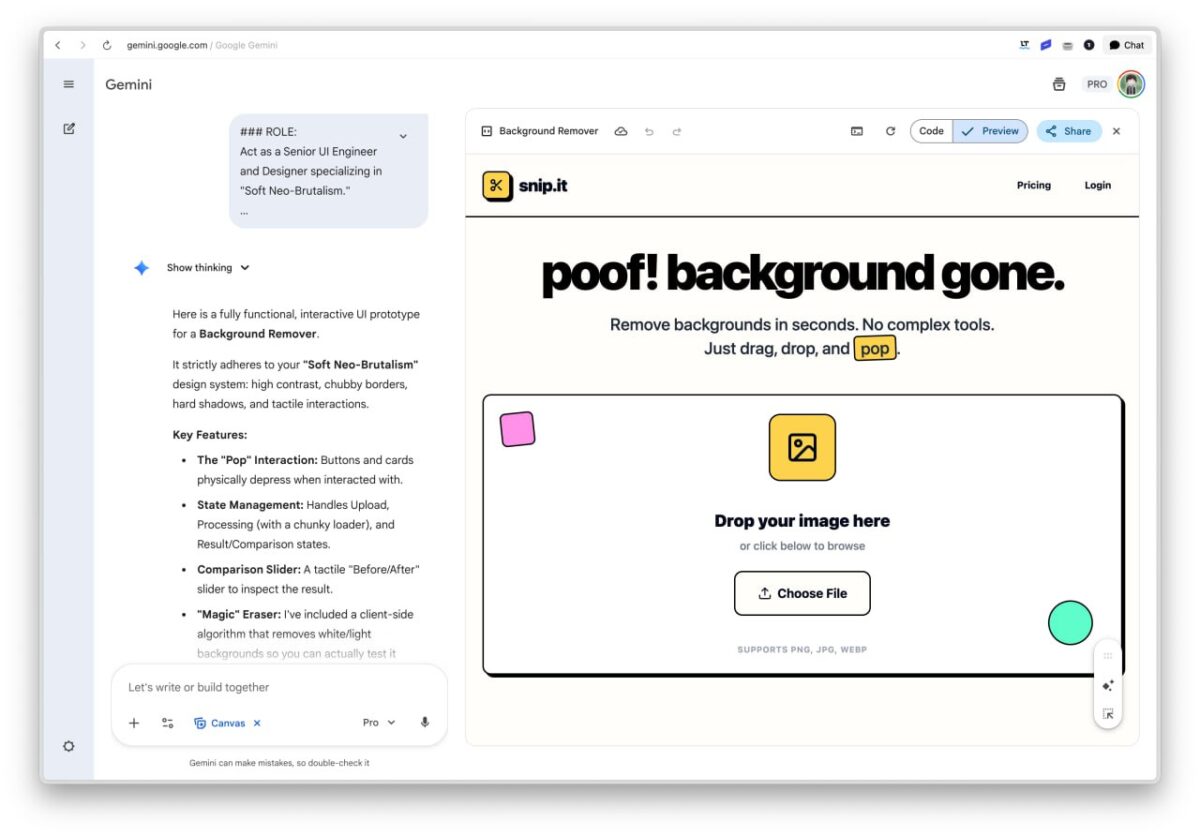Image resolution: width=1200 pixels, height=836 pixels.
Task: Click the cloud save icon beside Background Remover
Action: click(x=621, y=131)
